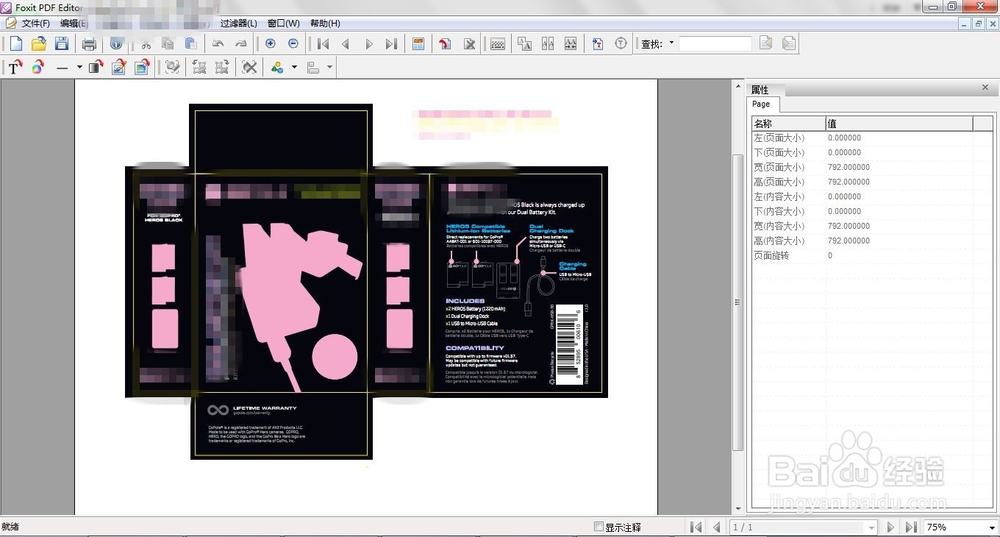
Task: Click circled T text tool icon
Action: point(621,43)
